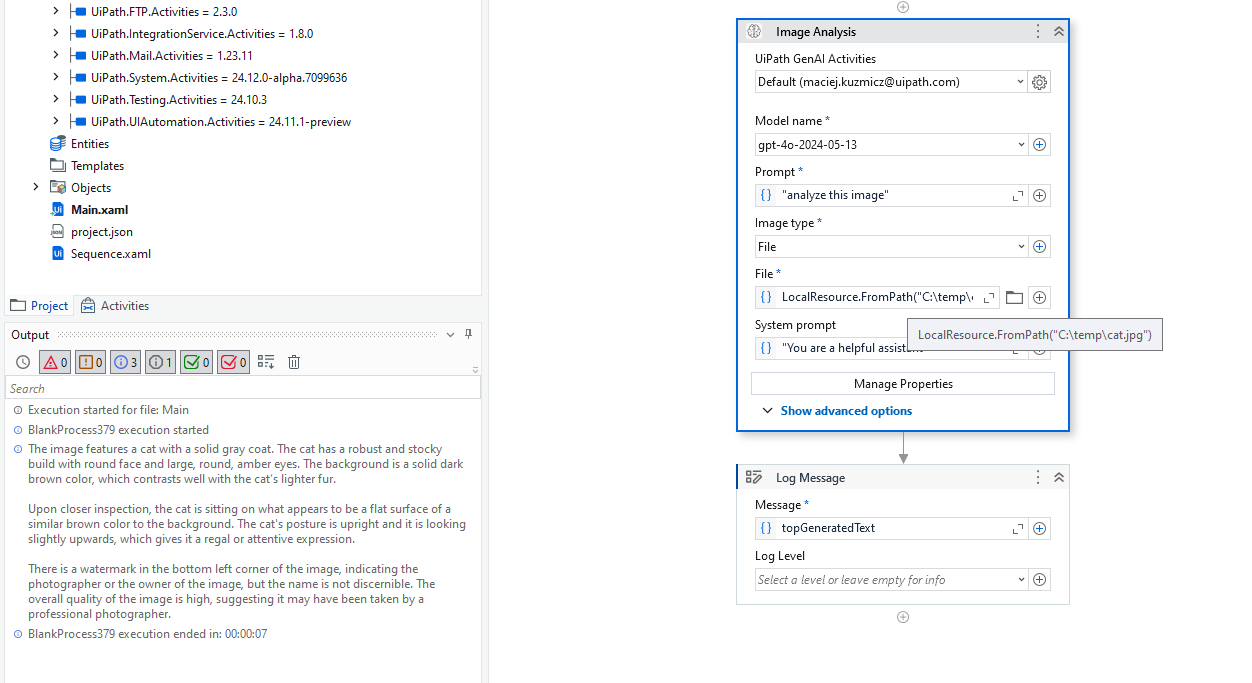Open the GenAI connection settings gear
The image size is (1252, 683).
(1039, 81)
